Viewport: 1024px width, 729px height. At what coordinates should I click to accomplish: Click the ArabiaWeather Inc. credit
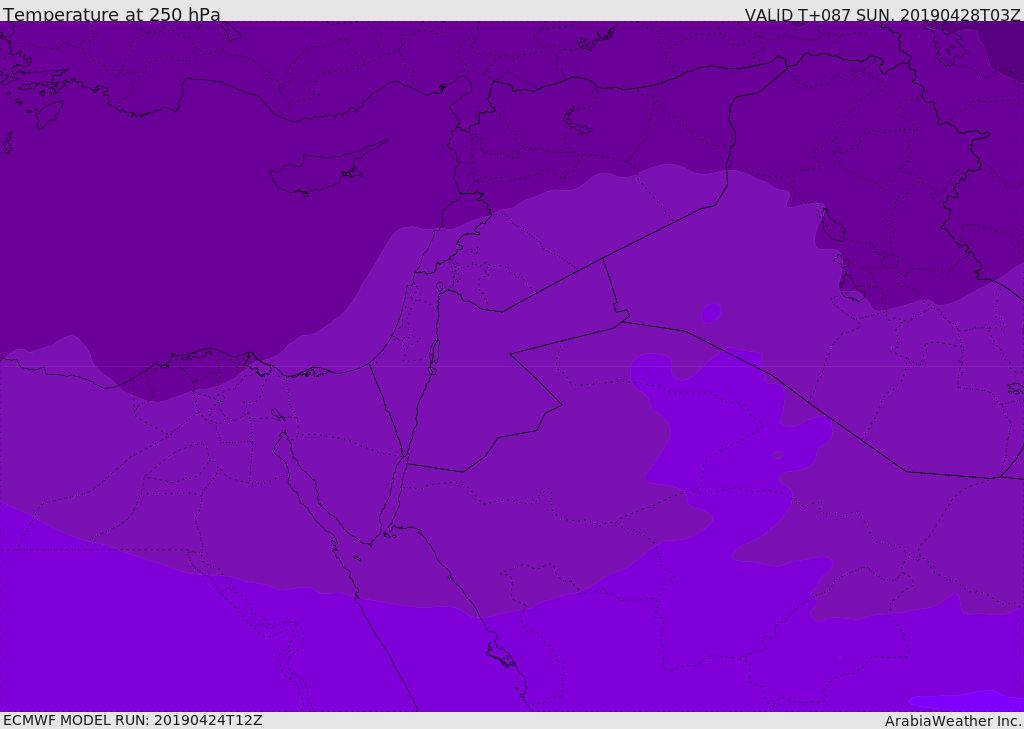coord(952,720)
